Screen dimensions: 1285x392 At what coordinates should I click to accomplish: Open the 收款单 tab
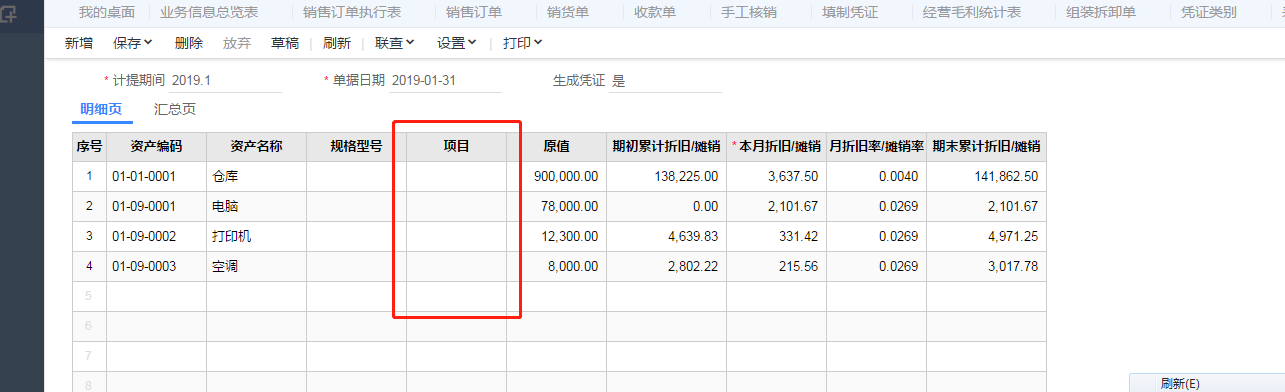coord(656,13)
